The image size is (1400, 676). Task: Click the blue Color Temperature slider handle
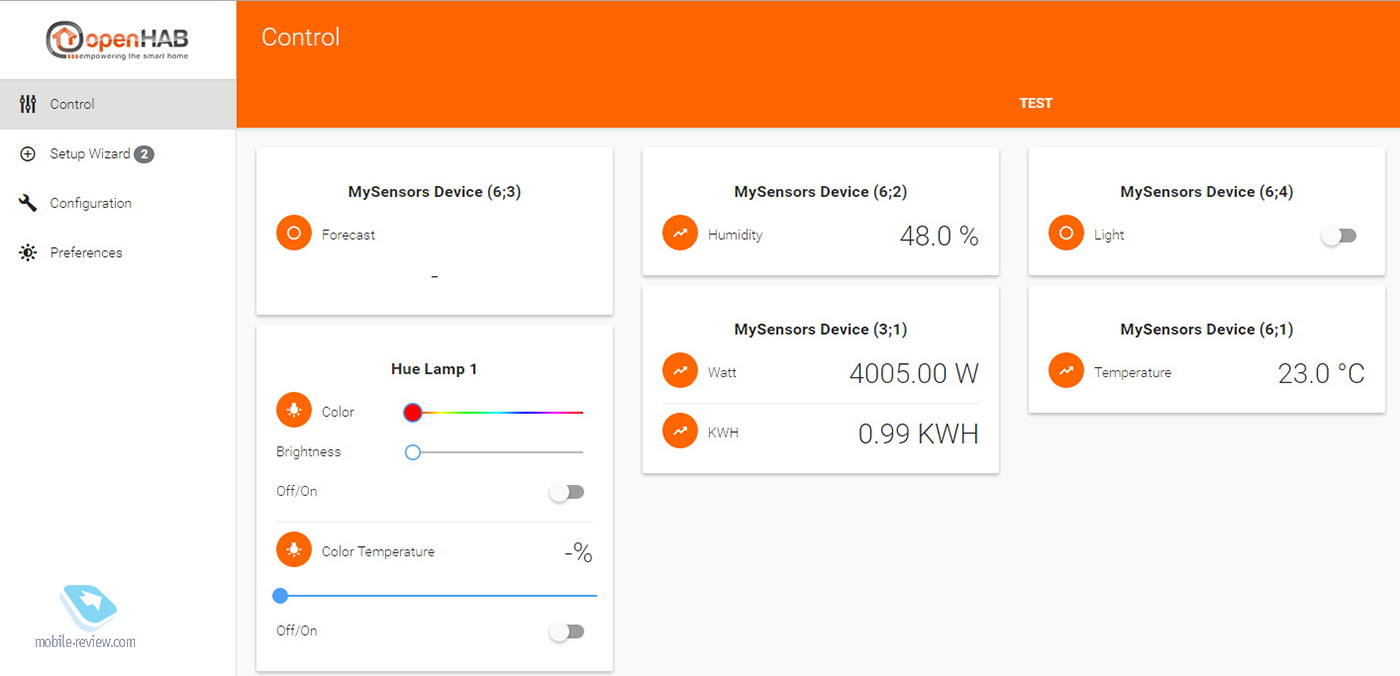click(x=280, y=596)
